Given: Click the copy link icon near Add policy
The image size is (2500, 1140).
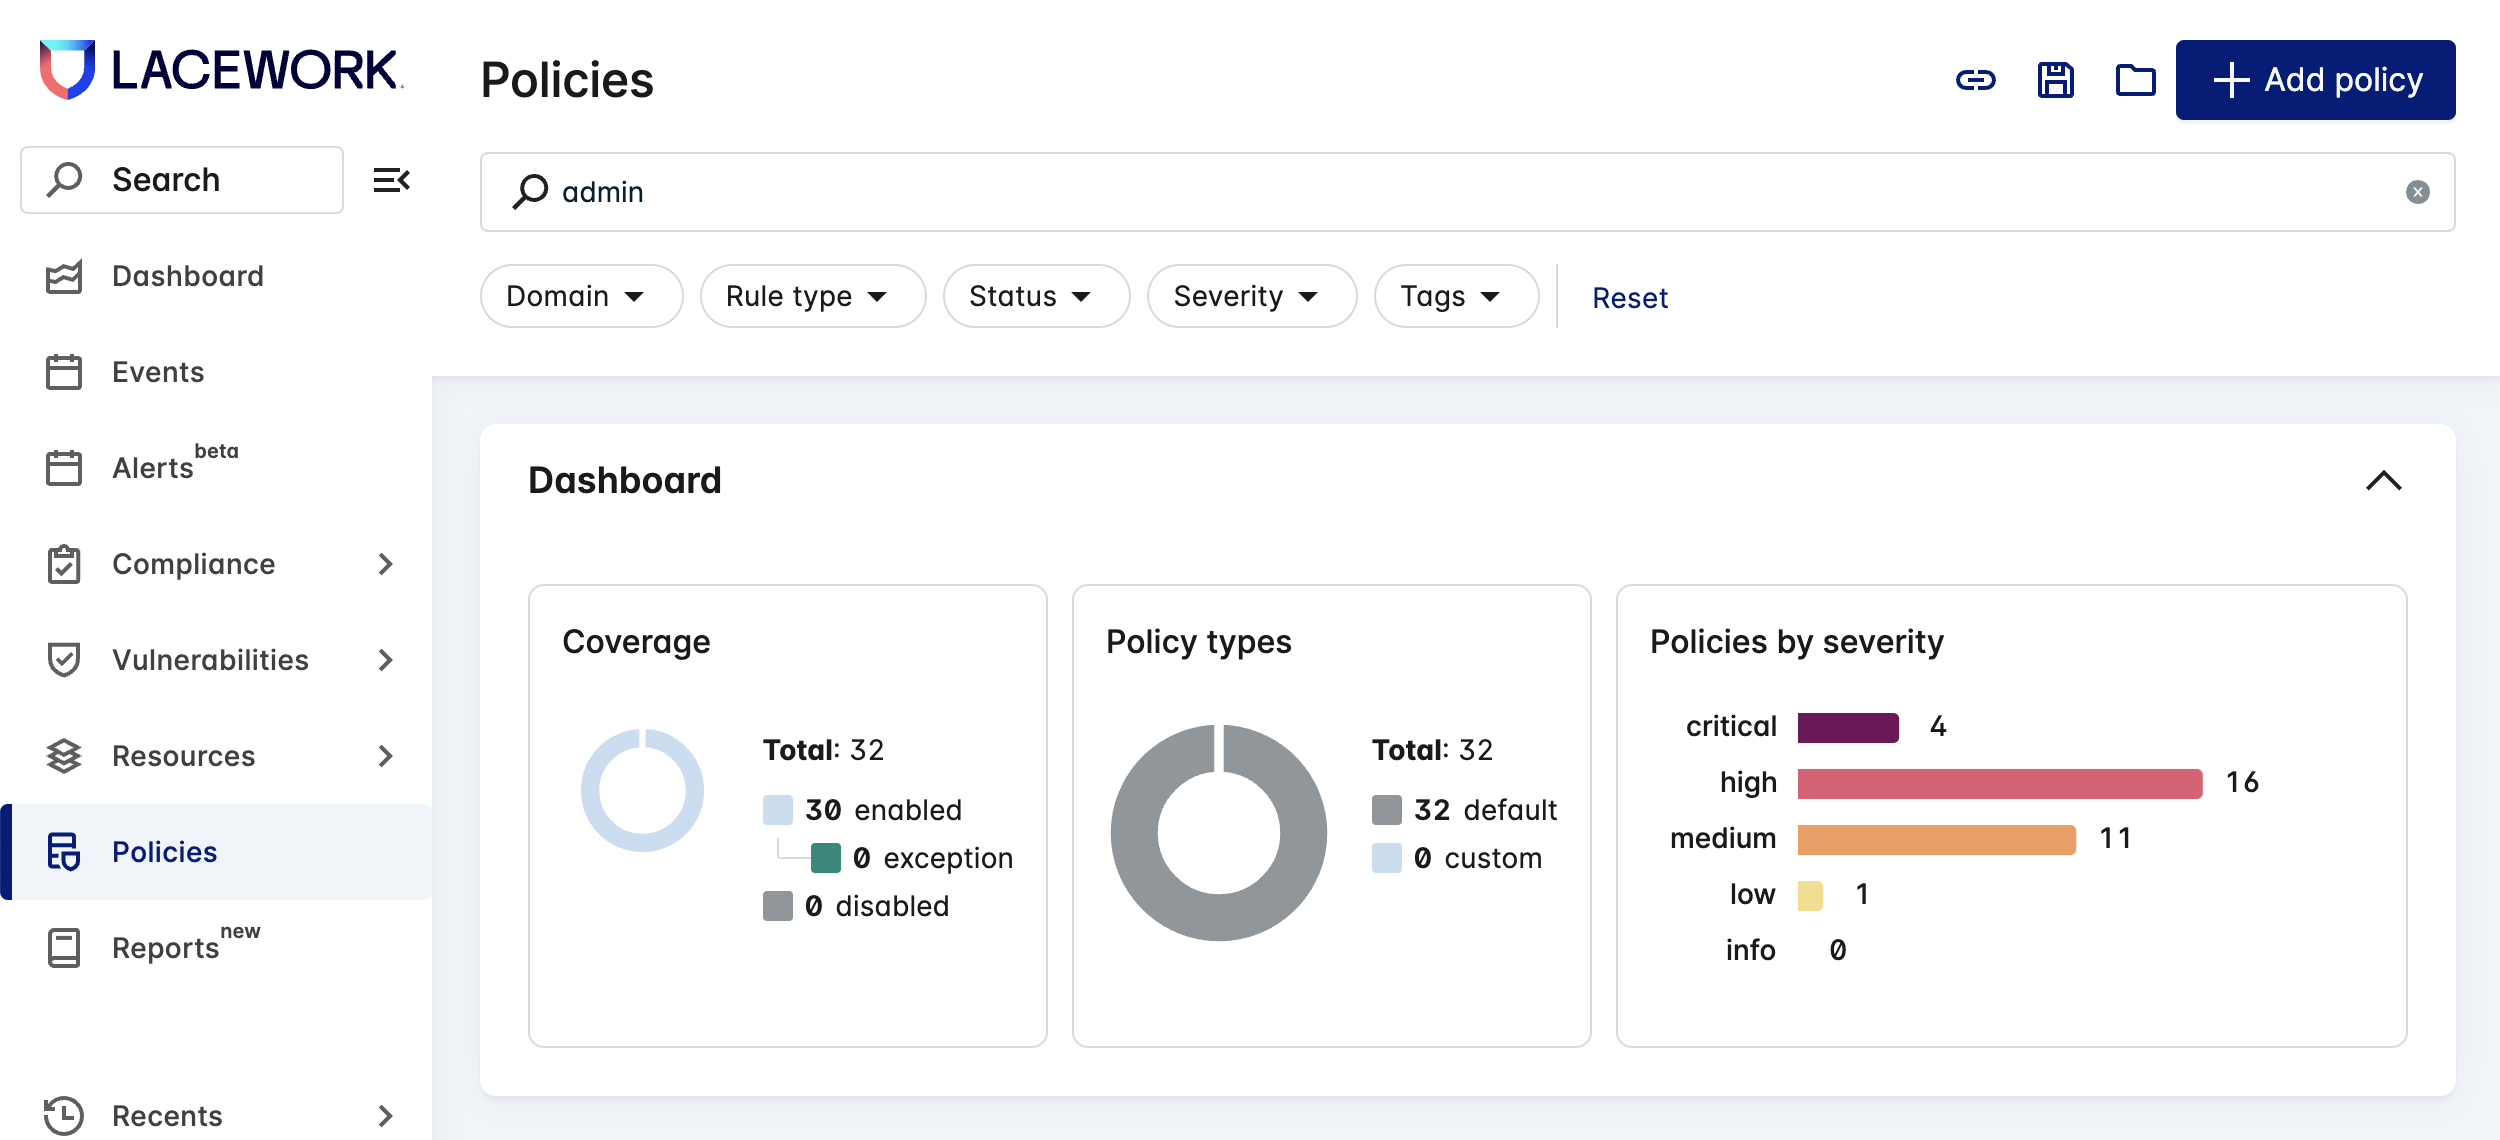Looking at the screenshot, I should click(x=1975, y=80).
